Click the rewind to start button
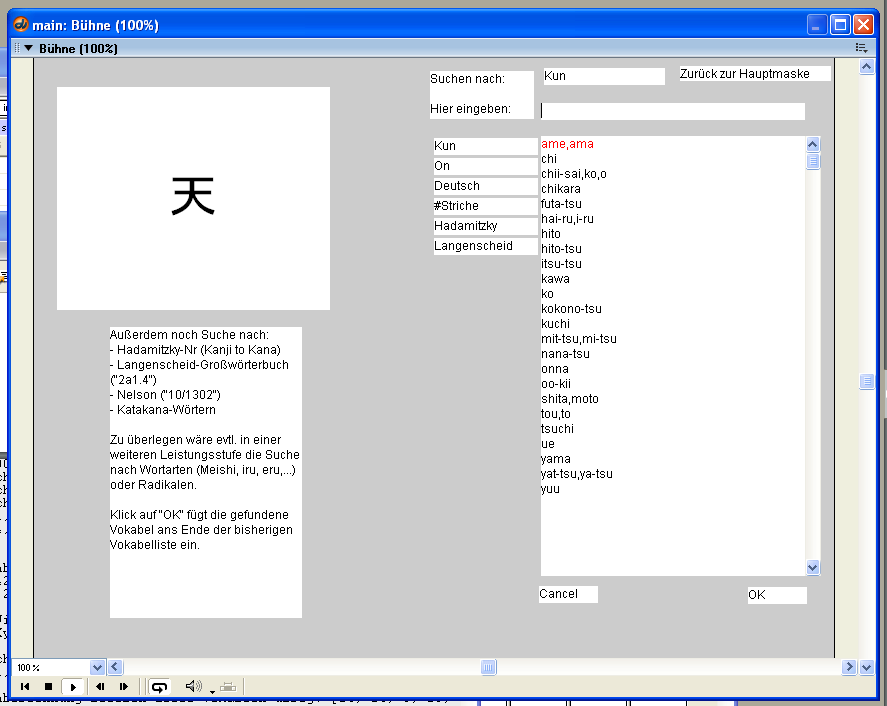 [x=25, y=687]
